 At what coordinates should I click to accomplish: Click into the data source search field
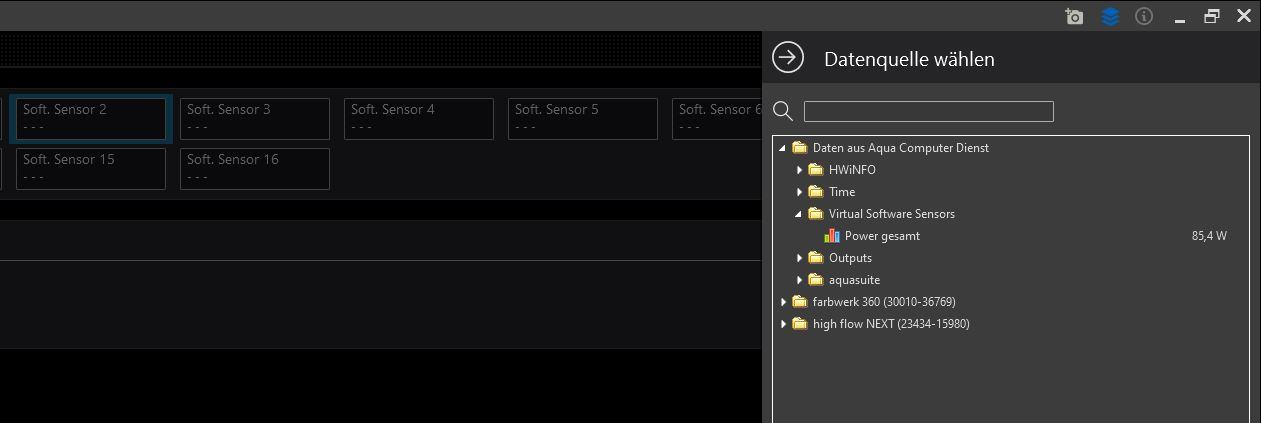(929, 111)
